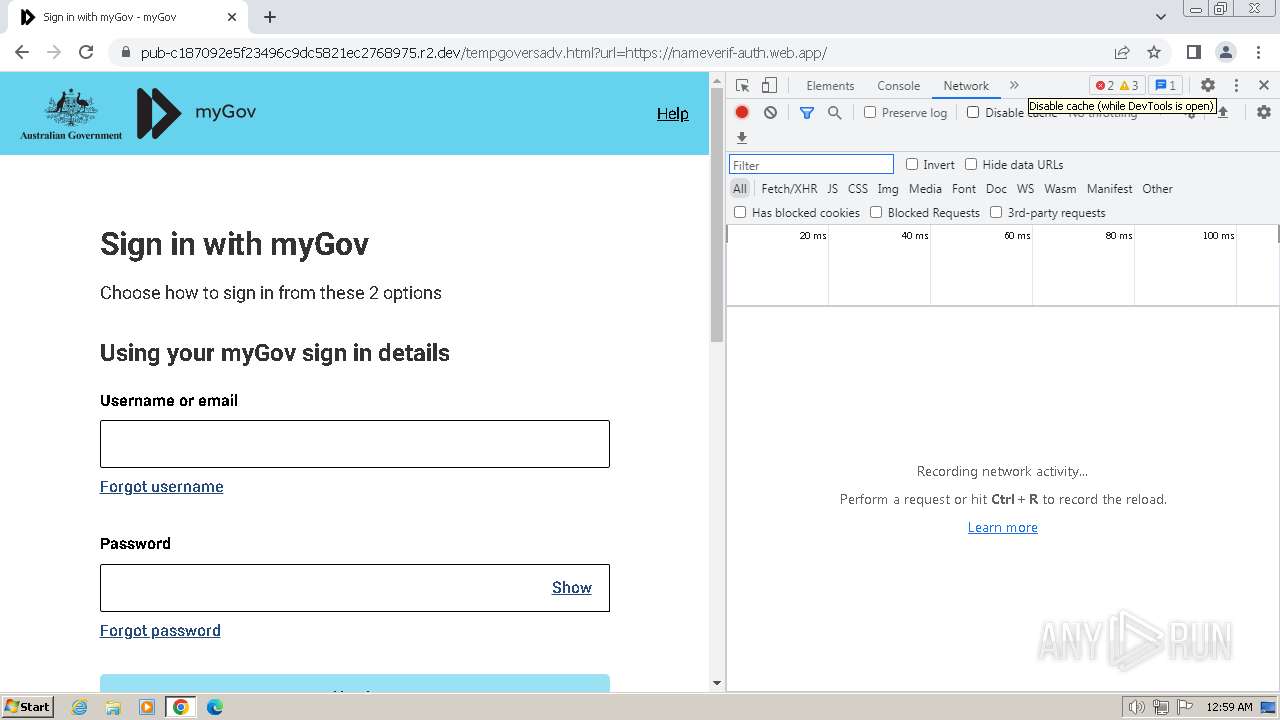
Task: Filter requests by Img type
Action: click(x=888, y=189)
